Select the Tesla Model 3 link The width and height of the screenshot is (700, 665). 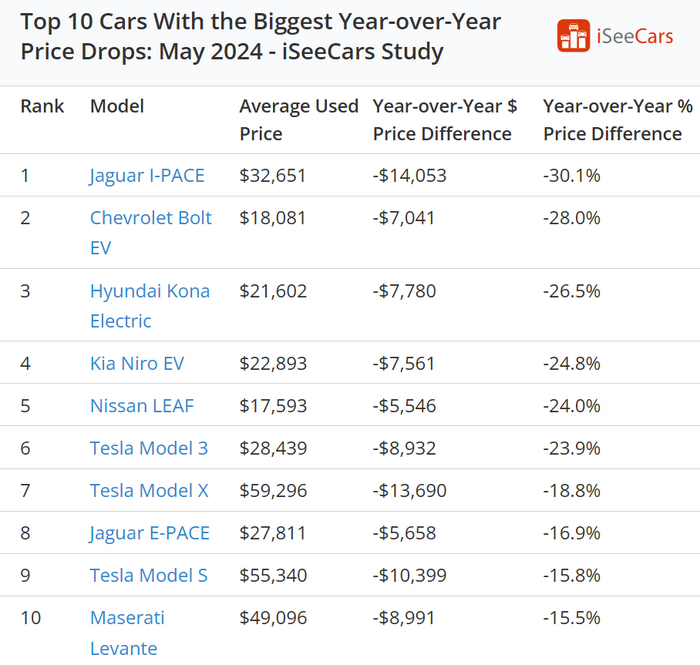(149, 448)
